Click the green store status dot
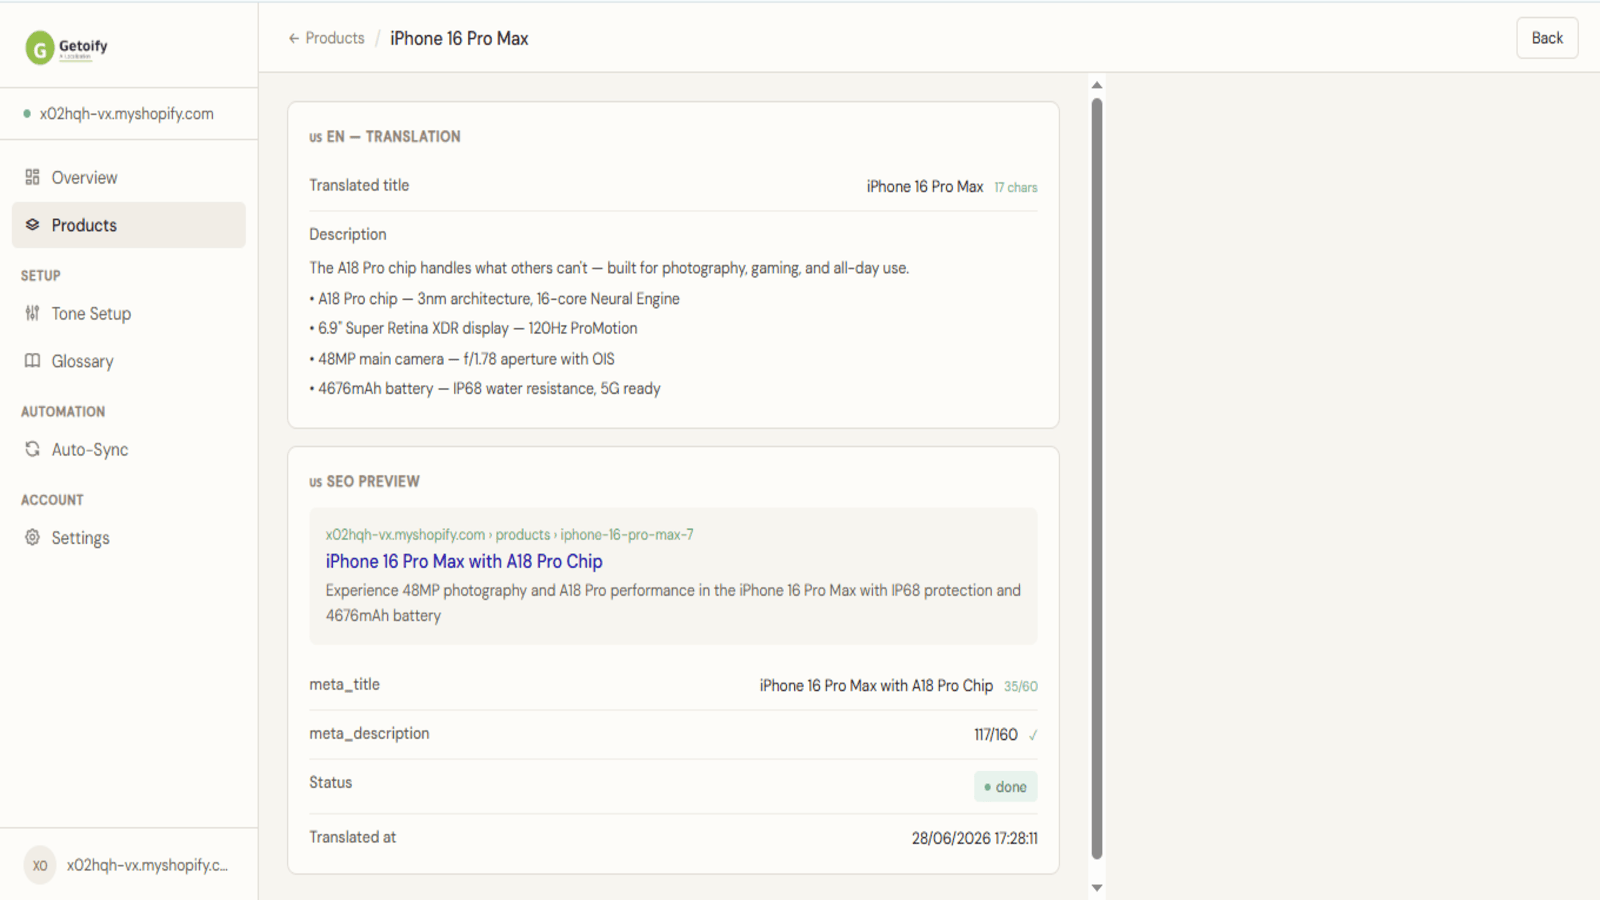Screen dimensions: 1600x900 point(27,114)
